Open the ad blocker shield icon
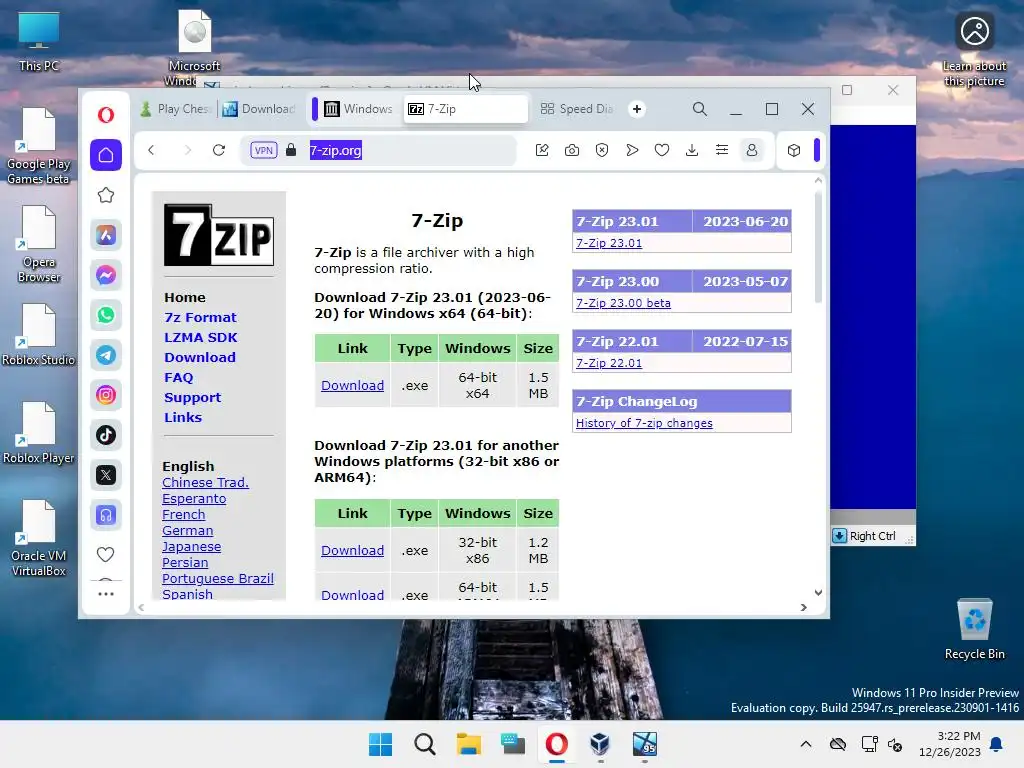The image size is (1024, 768). [602, 150]
